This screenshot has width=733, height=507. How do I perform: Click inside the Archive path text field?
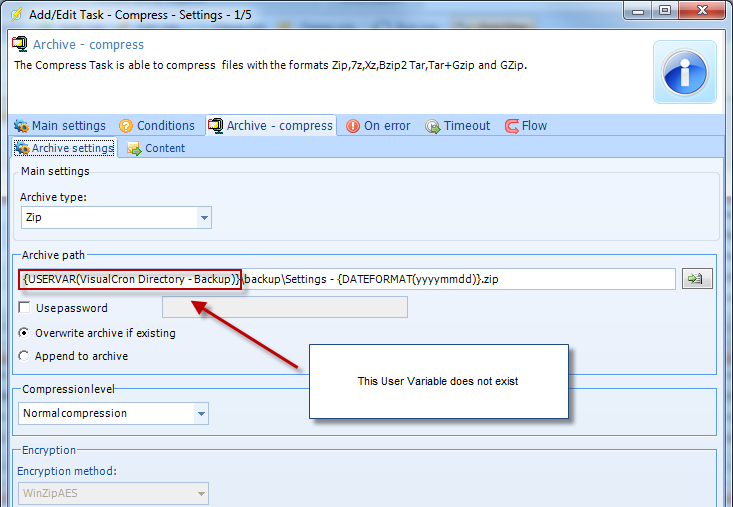click(x=450, y=279)
